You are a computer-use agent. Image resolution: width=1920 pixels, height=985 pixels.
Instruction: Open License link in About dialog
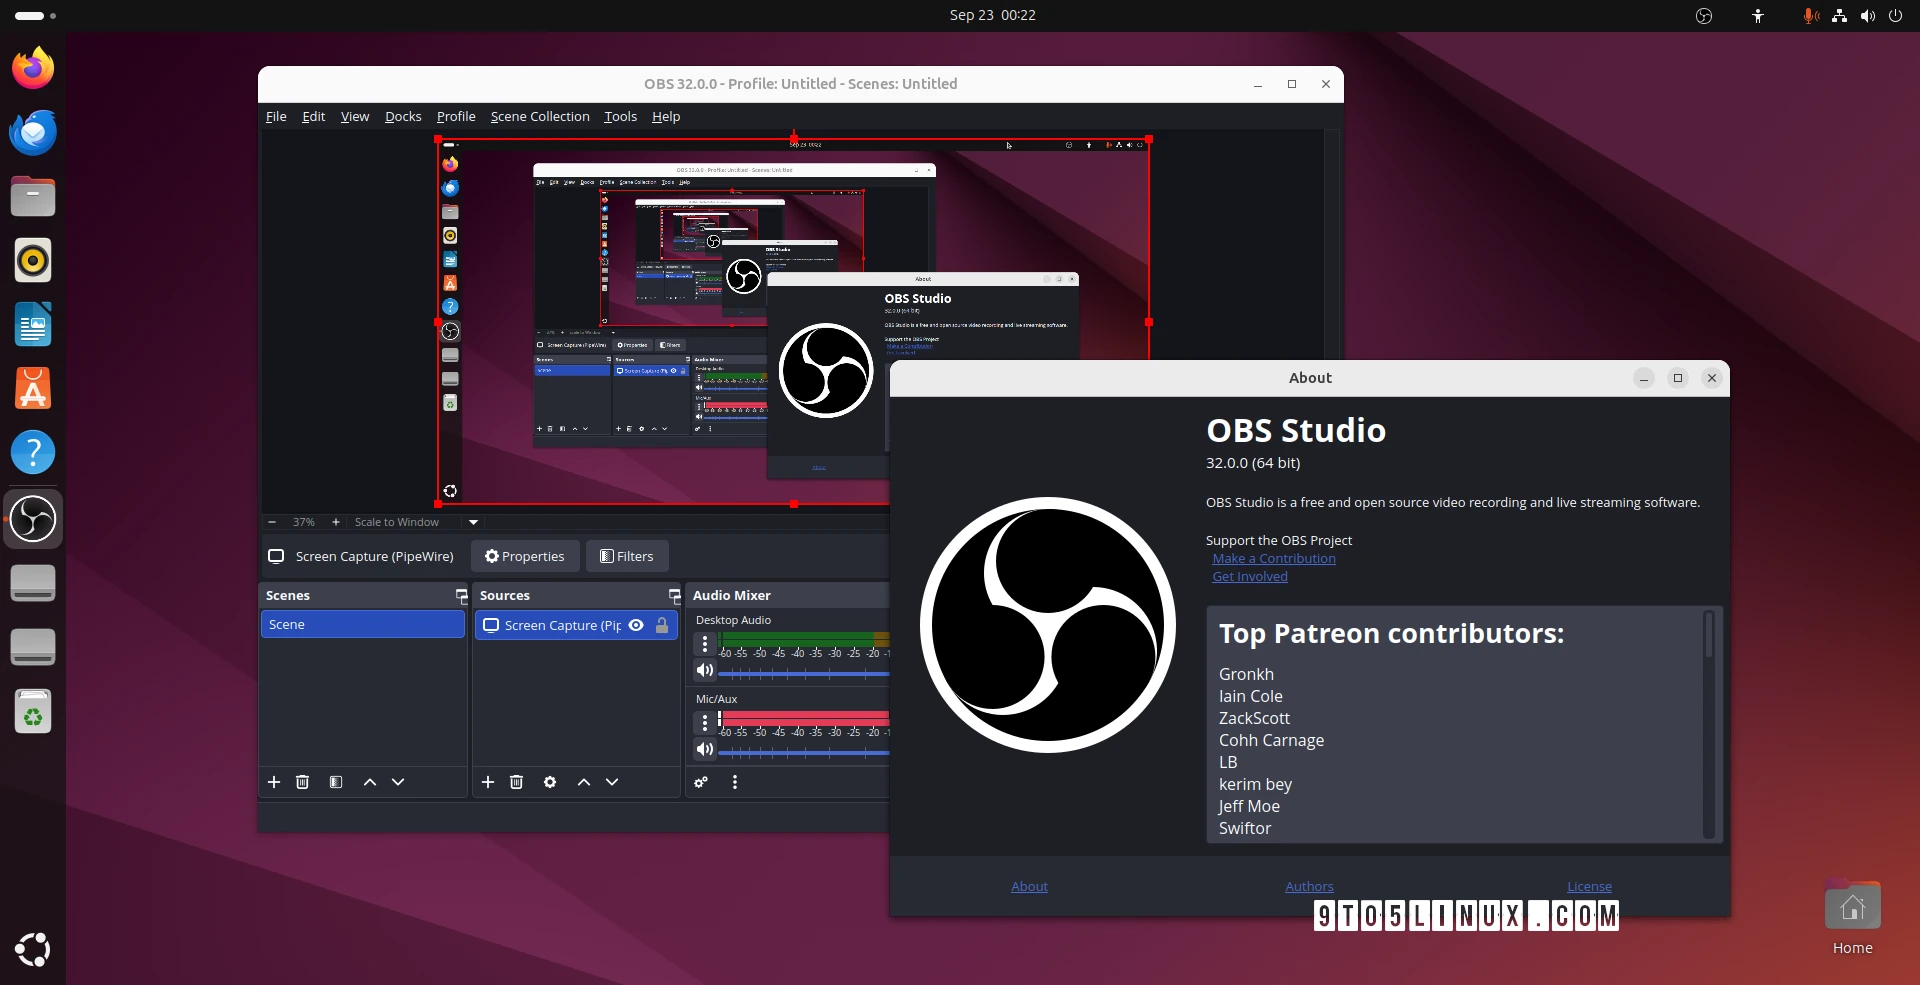click(1589, 886)
